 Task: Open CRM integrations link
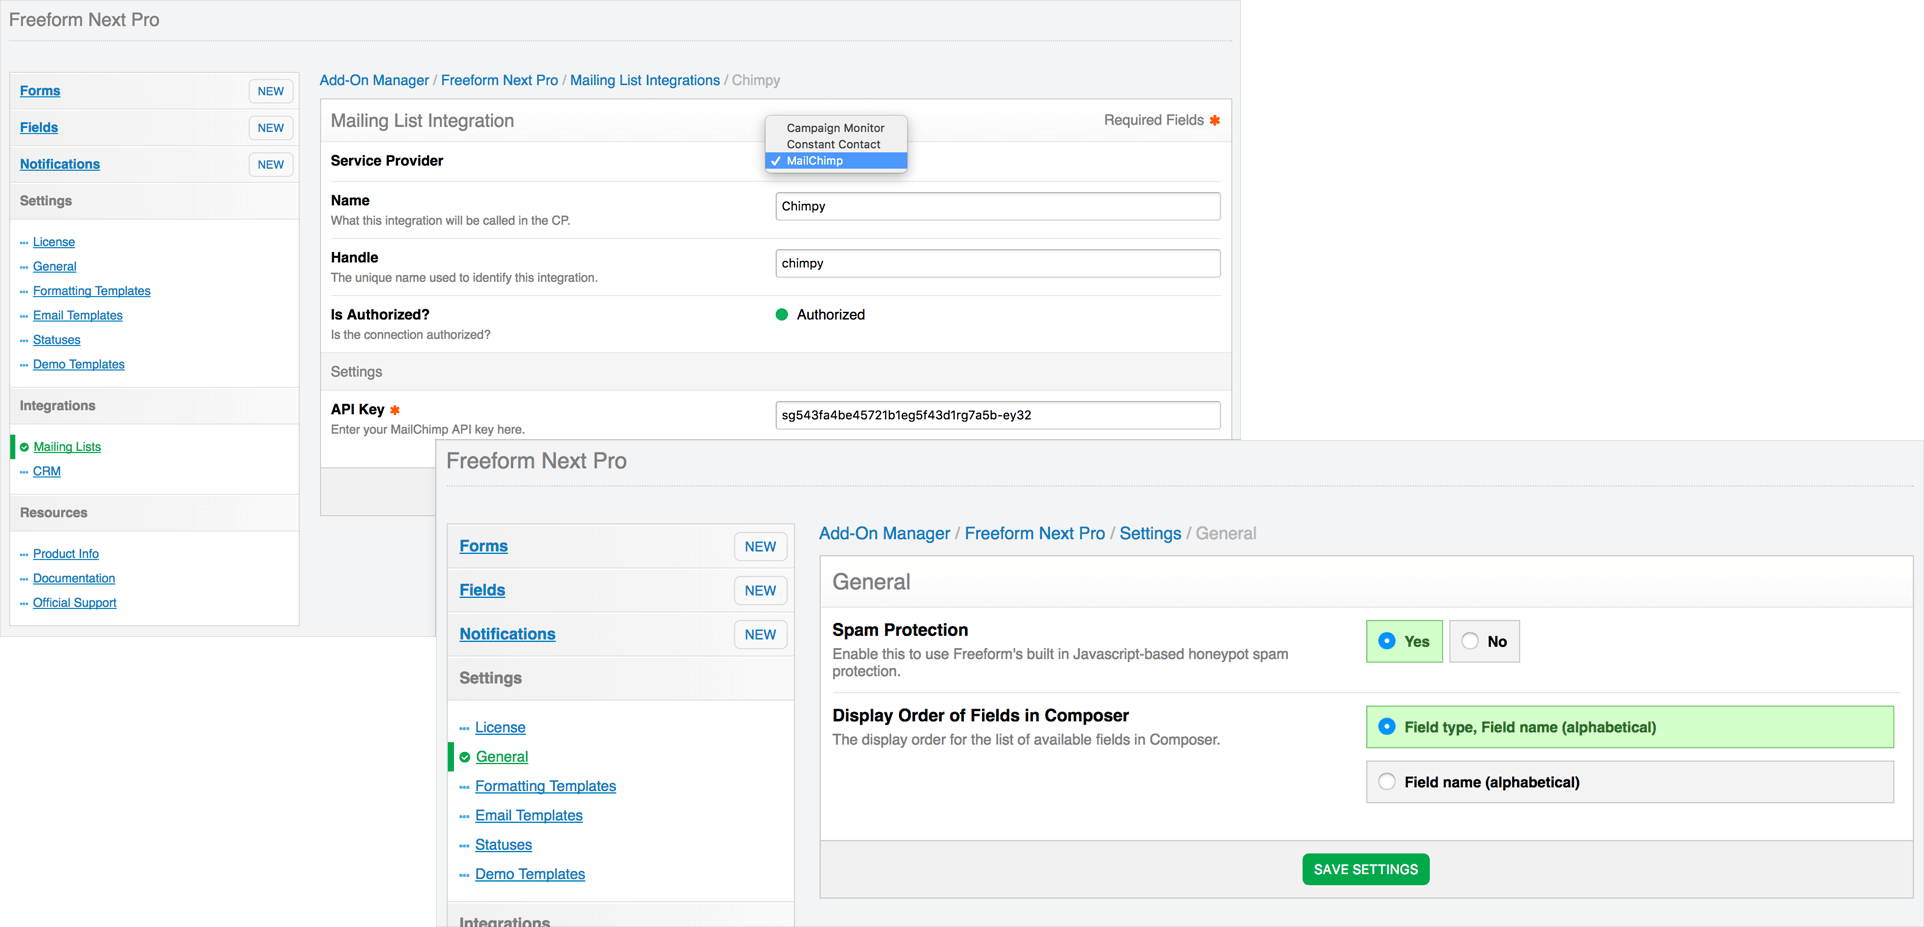coord(47,472)
